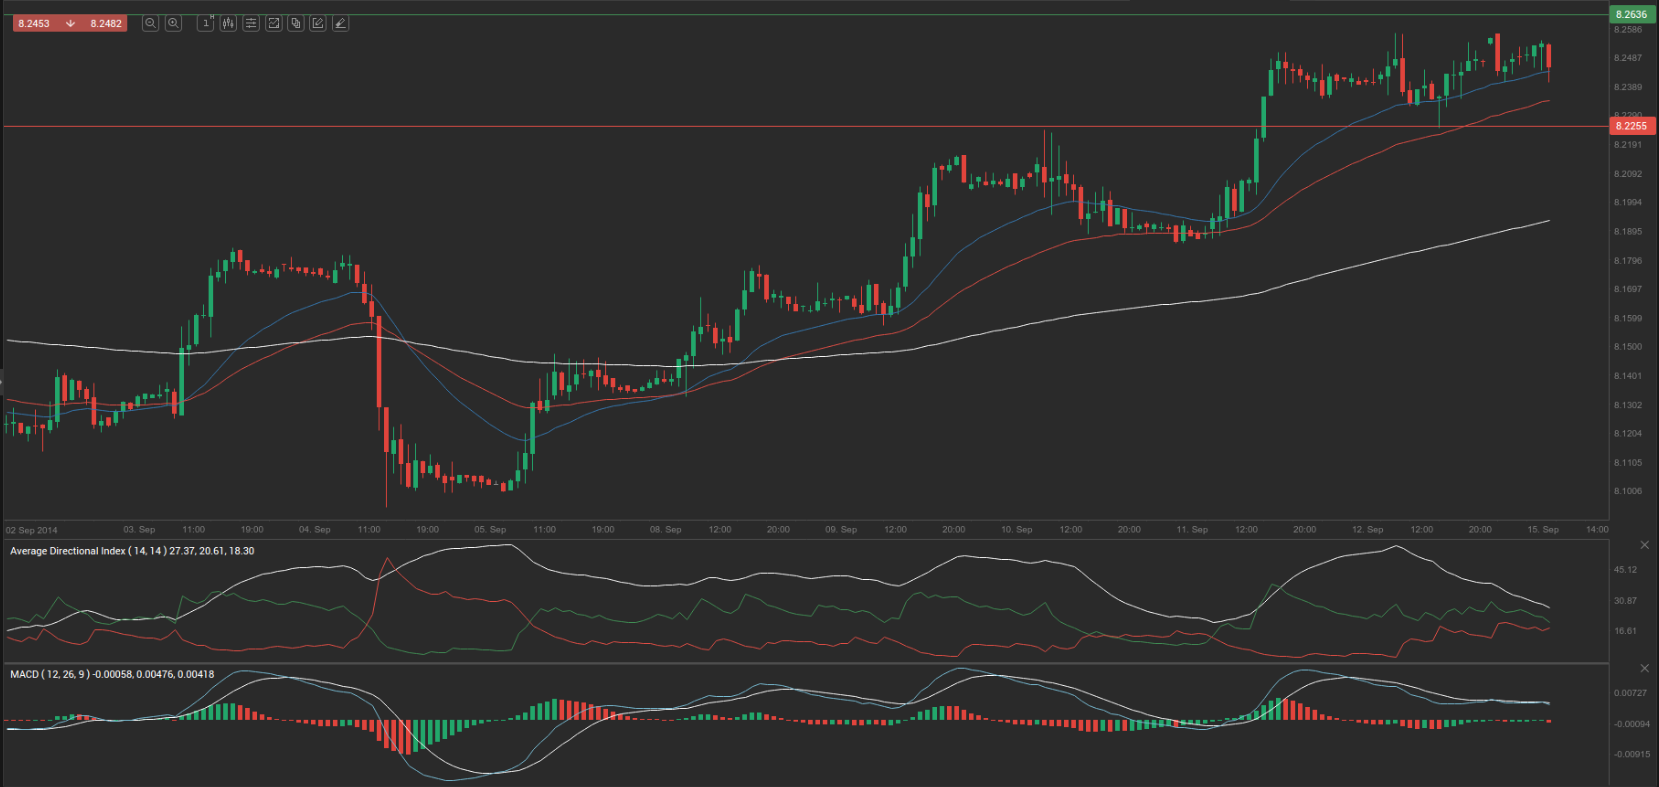
Task: Close the MACD indicator panel
Action: (1645, 668)
